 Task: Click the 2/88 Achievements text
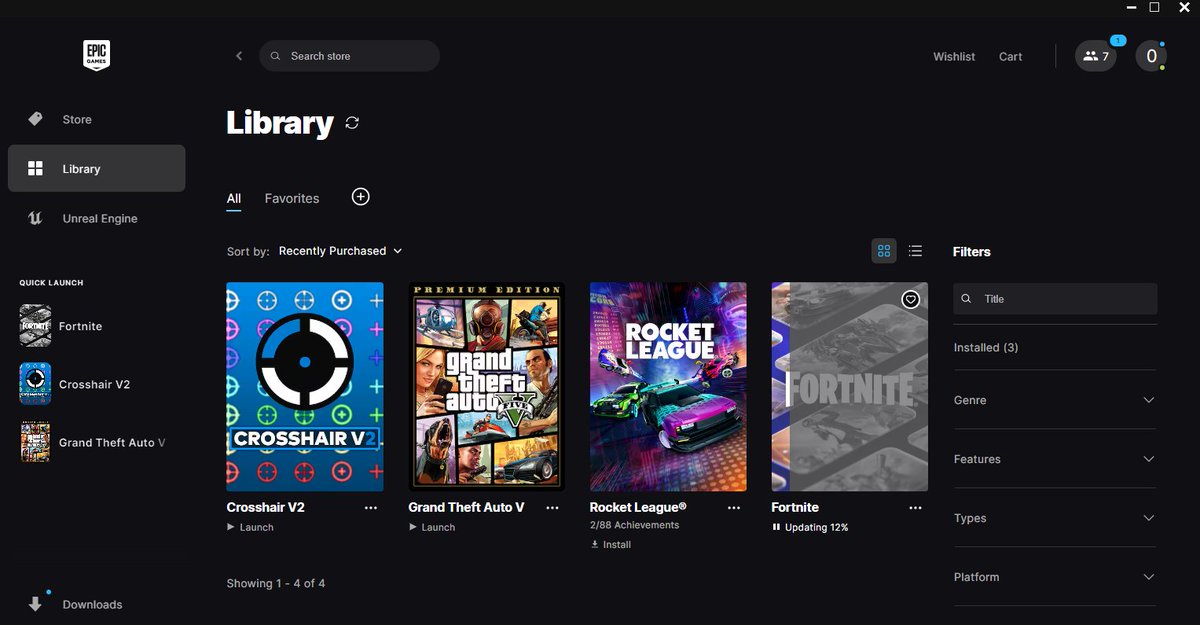pos(634,525)
